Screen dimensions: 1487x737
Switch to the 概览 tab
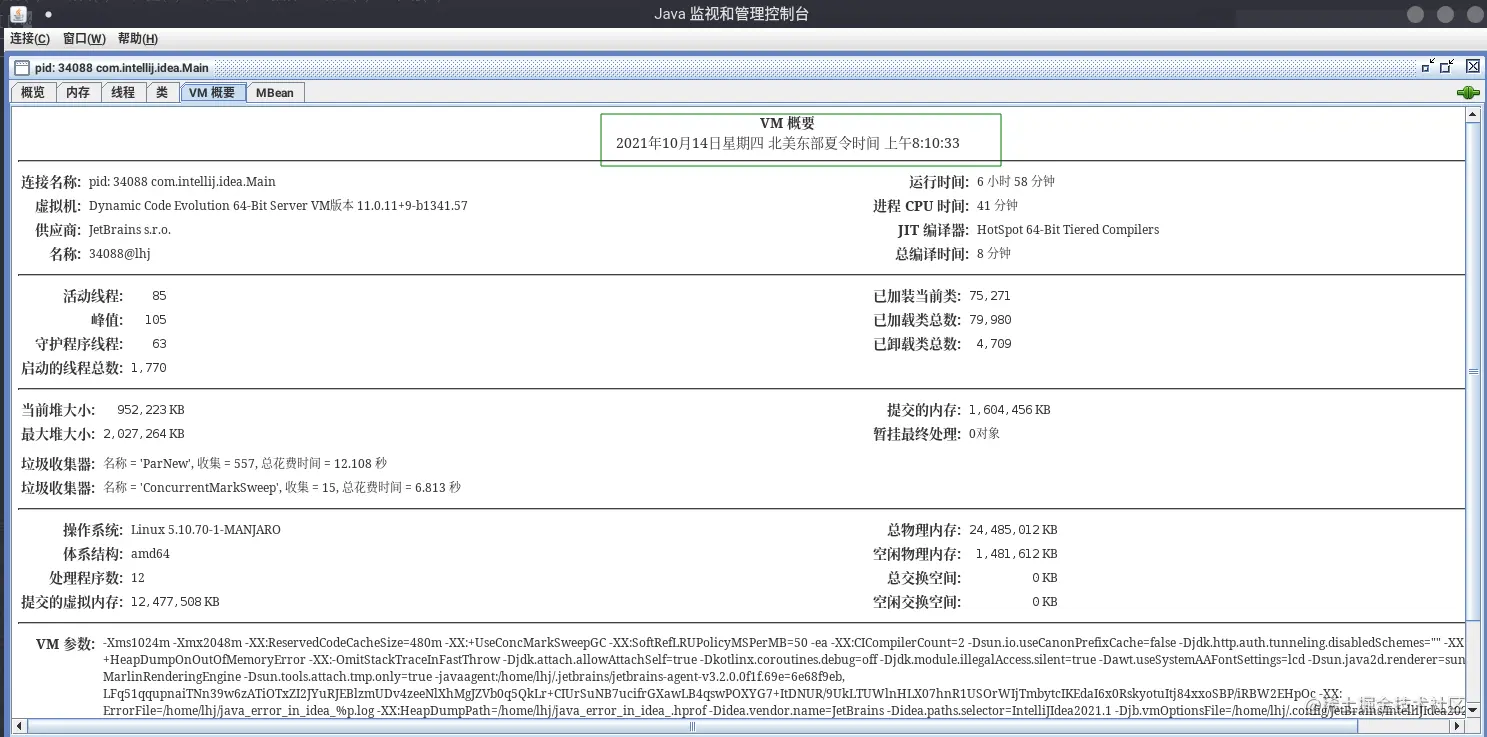(33, 92)
